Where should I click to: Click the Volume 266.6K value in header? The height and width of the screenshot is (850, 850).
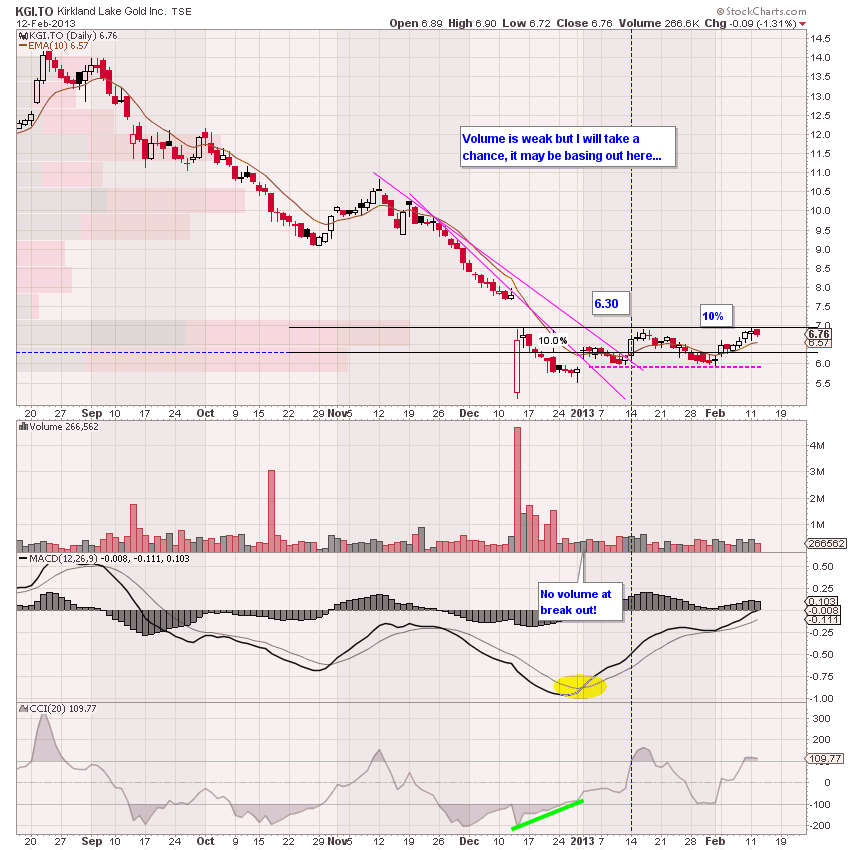tap(659, 23)
